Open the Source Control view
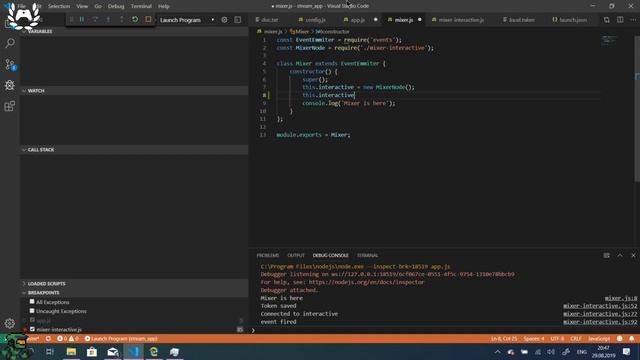Screen dimensions: 640x360 tap(10, 64)
